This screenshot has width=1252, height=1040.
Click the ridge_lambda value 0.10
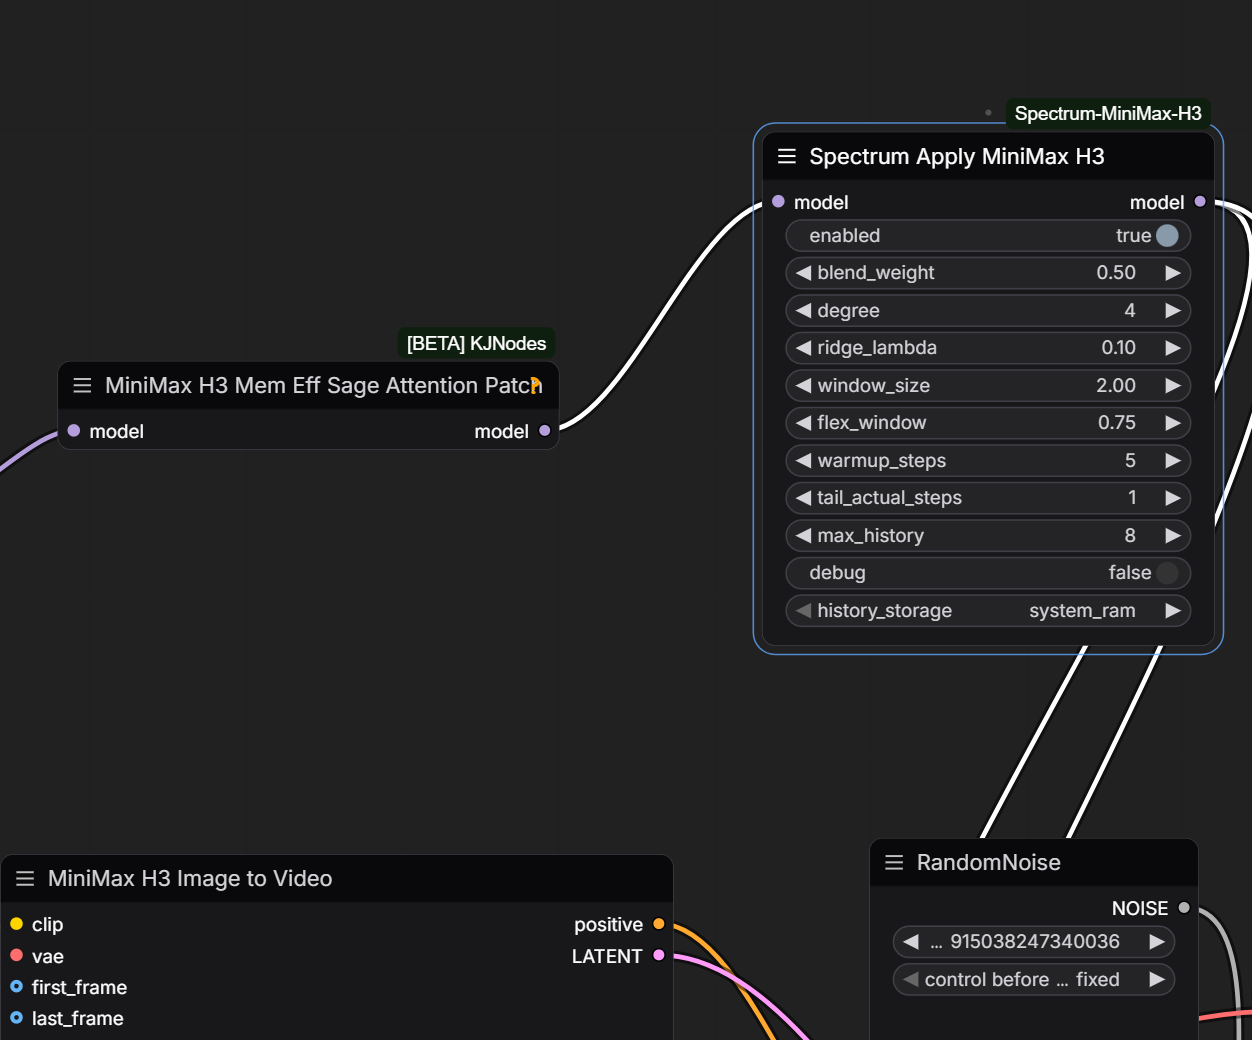(x=1118, y=348)
